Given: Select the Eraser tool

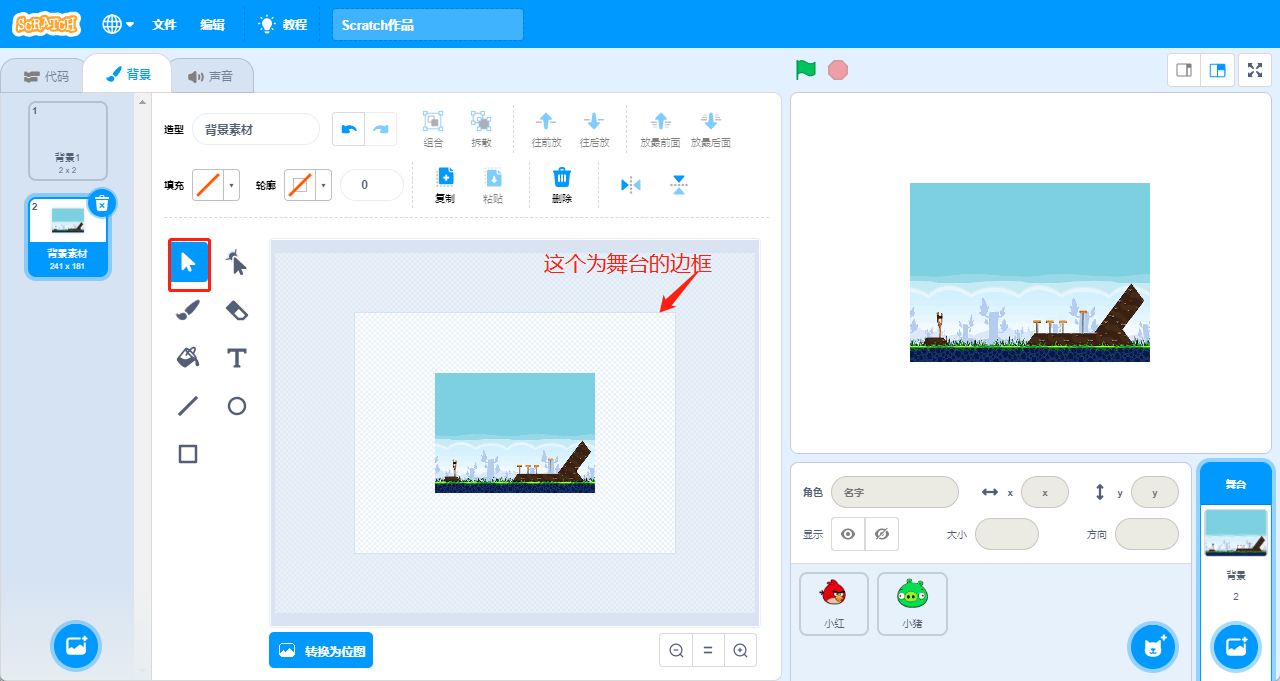Looking at the screenshot, I should coord(236,311).
